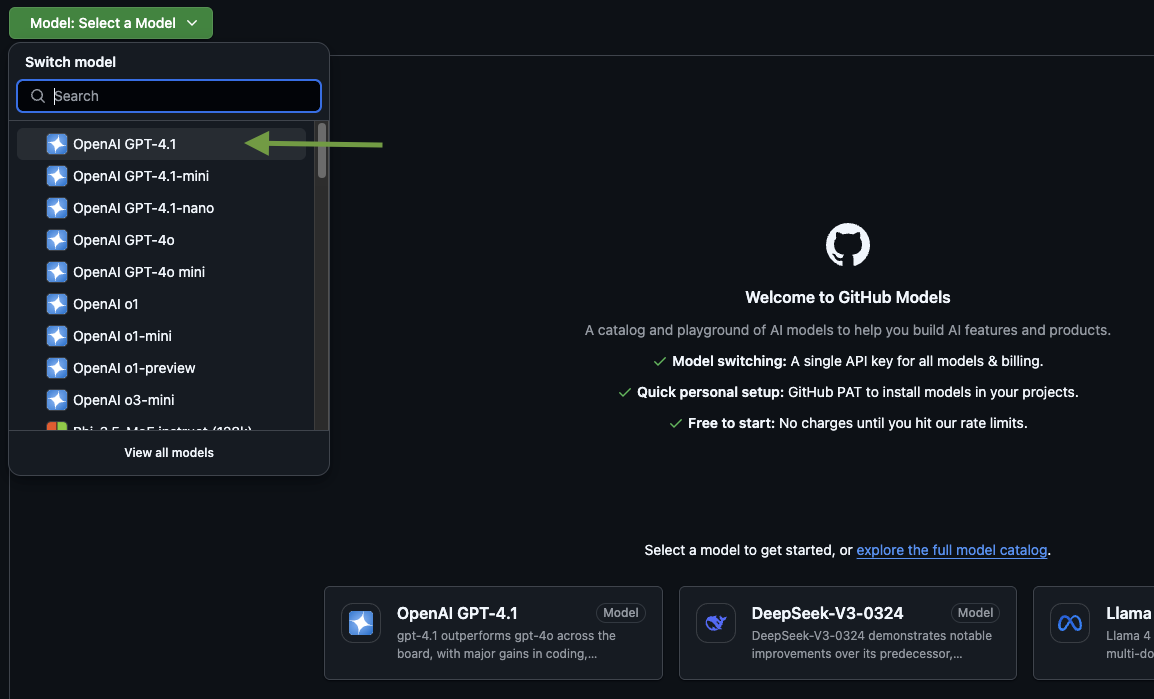The image size is (1154, 699).
Task: Click the GitHub Octocat logo
Action: [848, 245]
